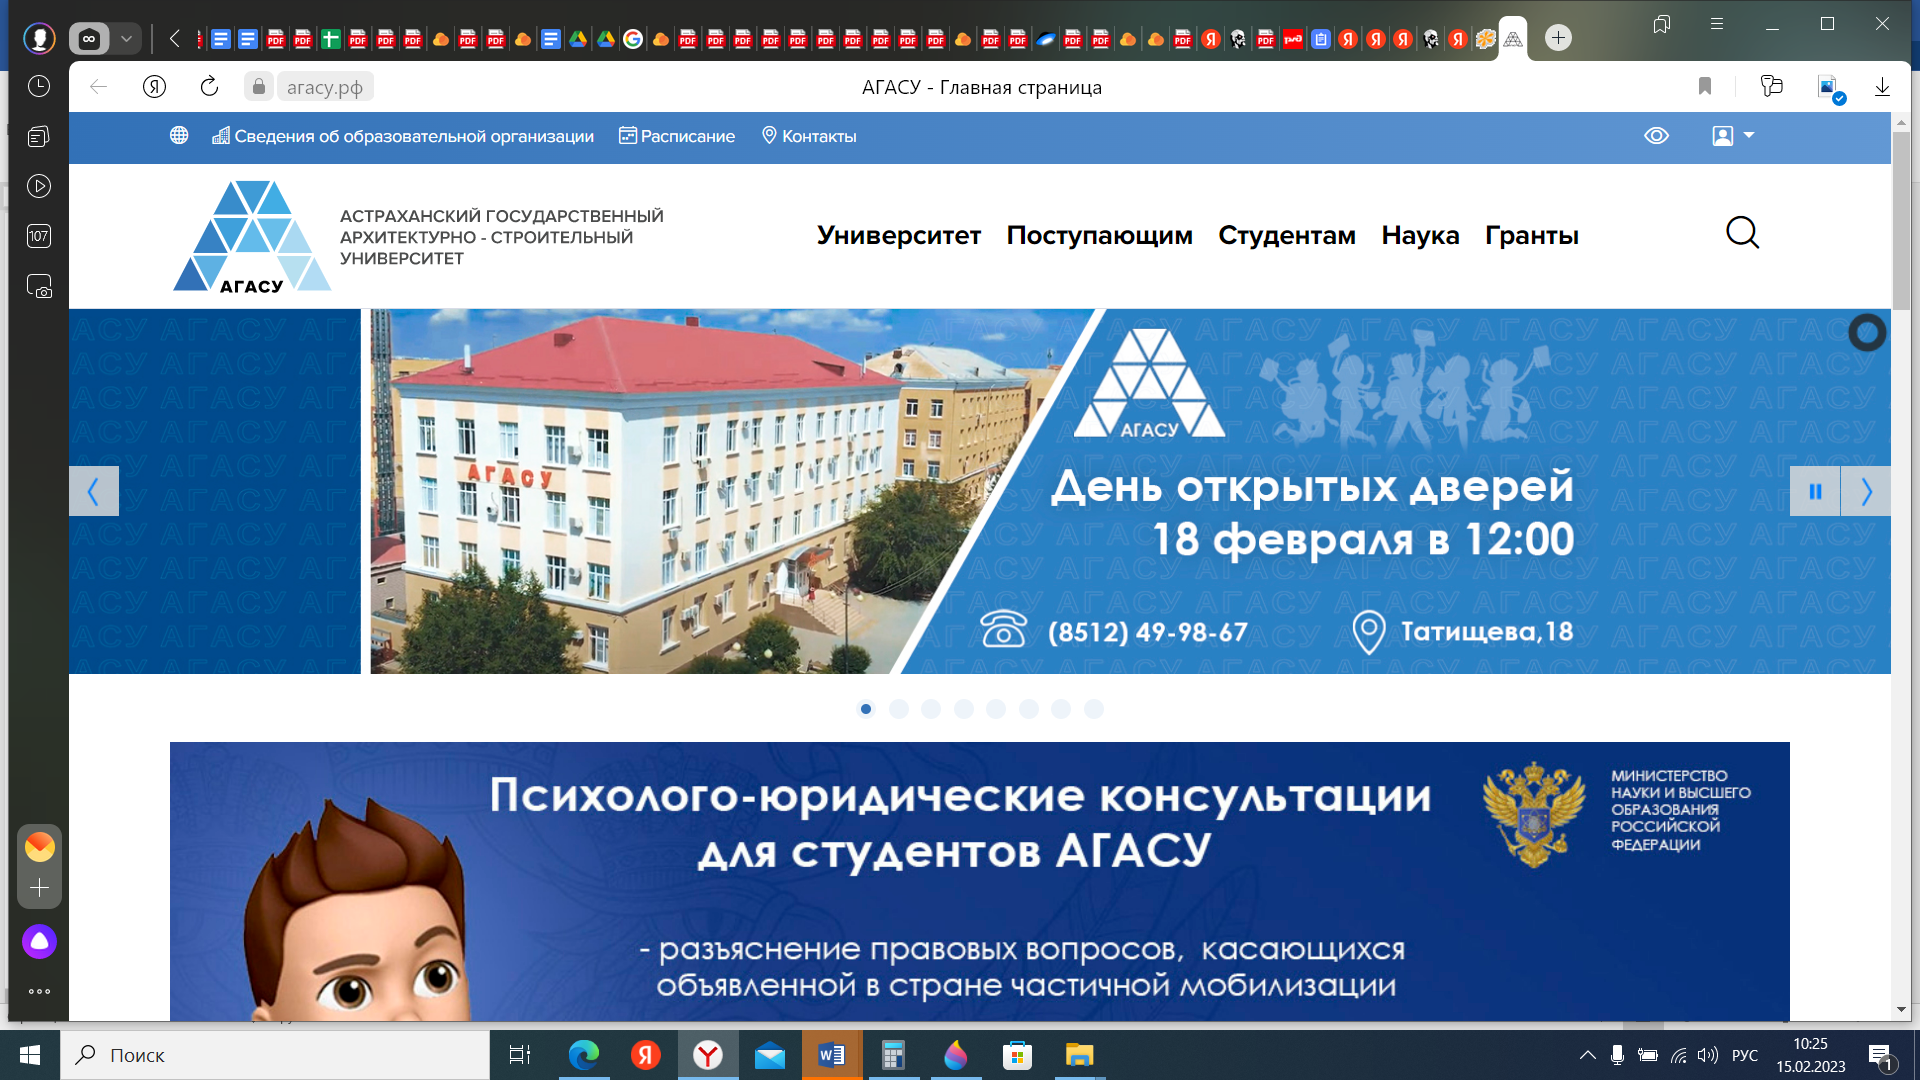Viewport: 1920px width, 1080px height.
Task: Click the 107 tabs counter icon
Action: coord(39,236)
